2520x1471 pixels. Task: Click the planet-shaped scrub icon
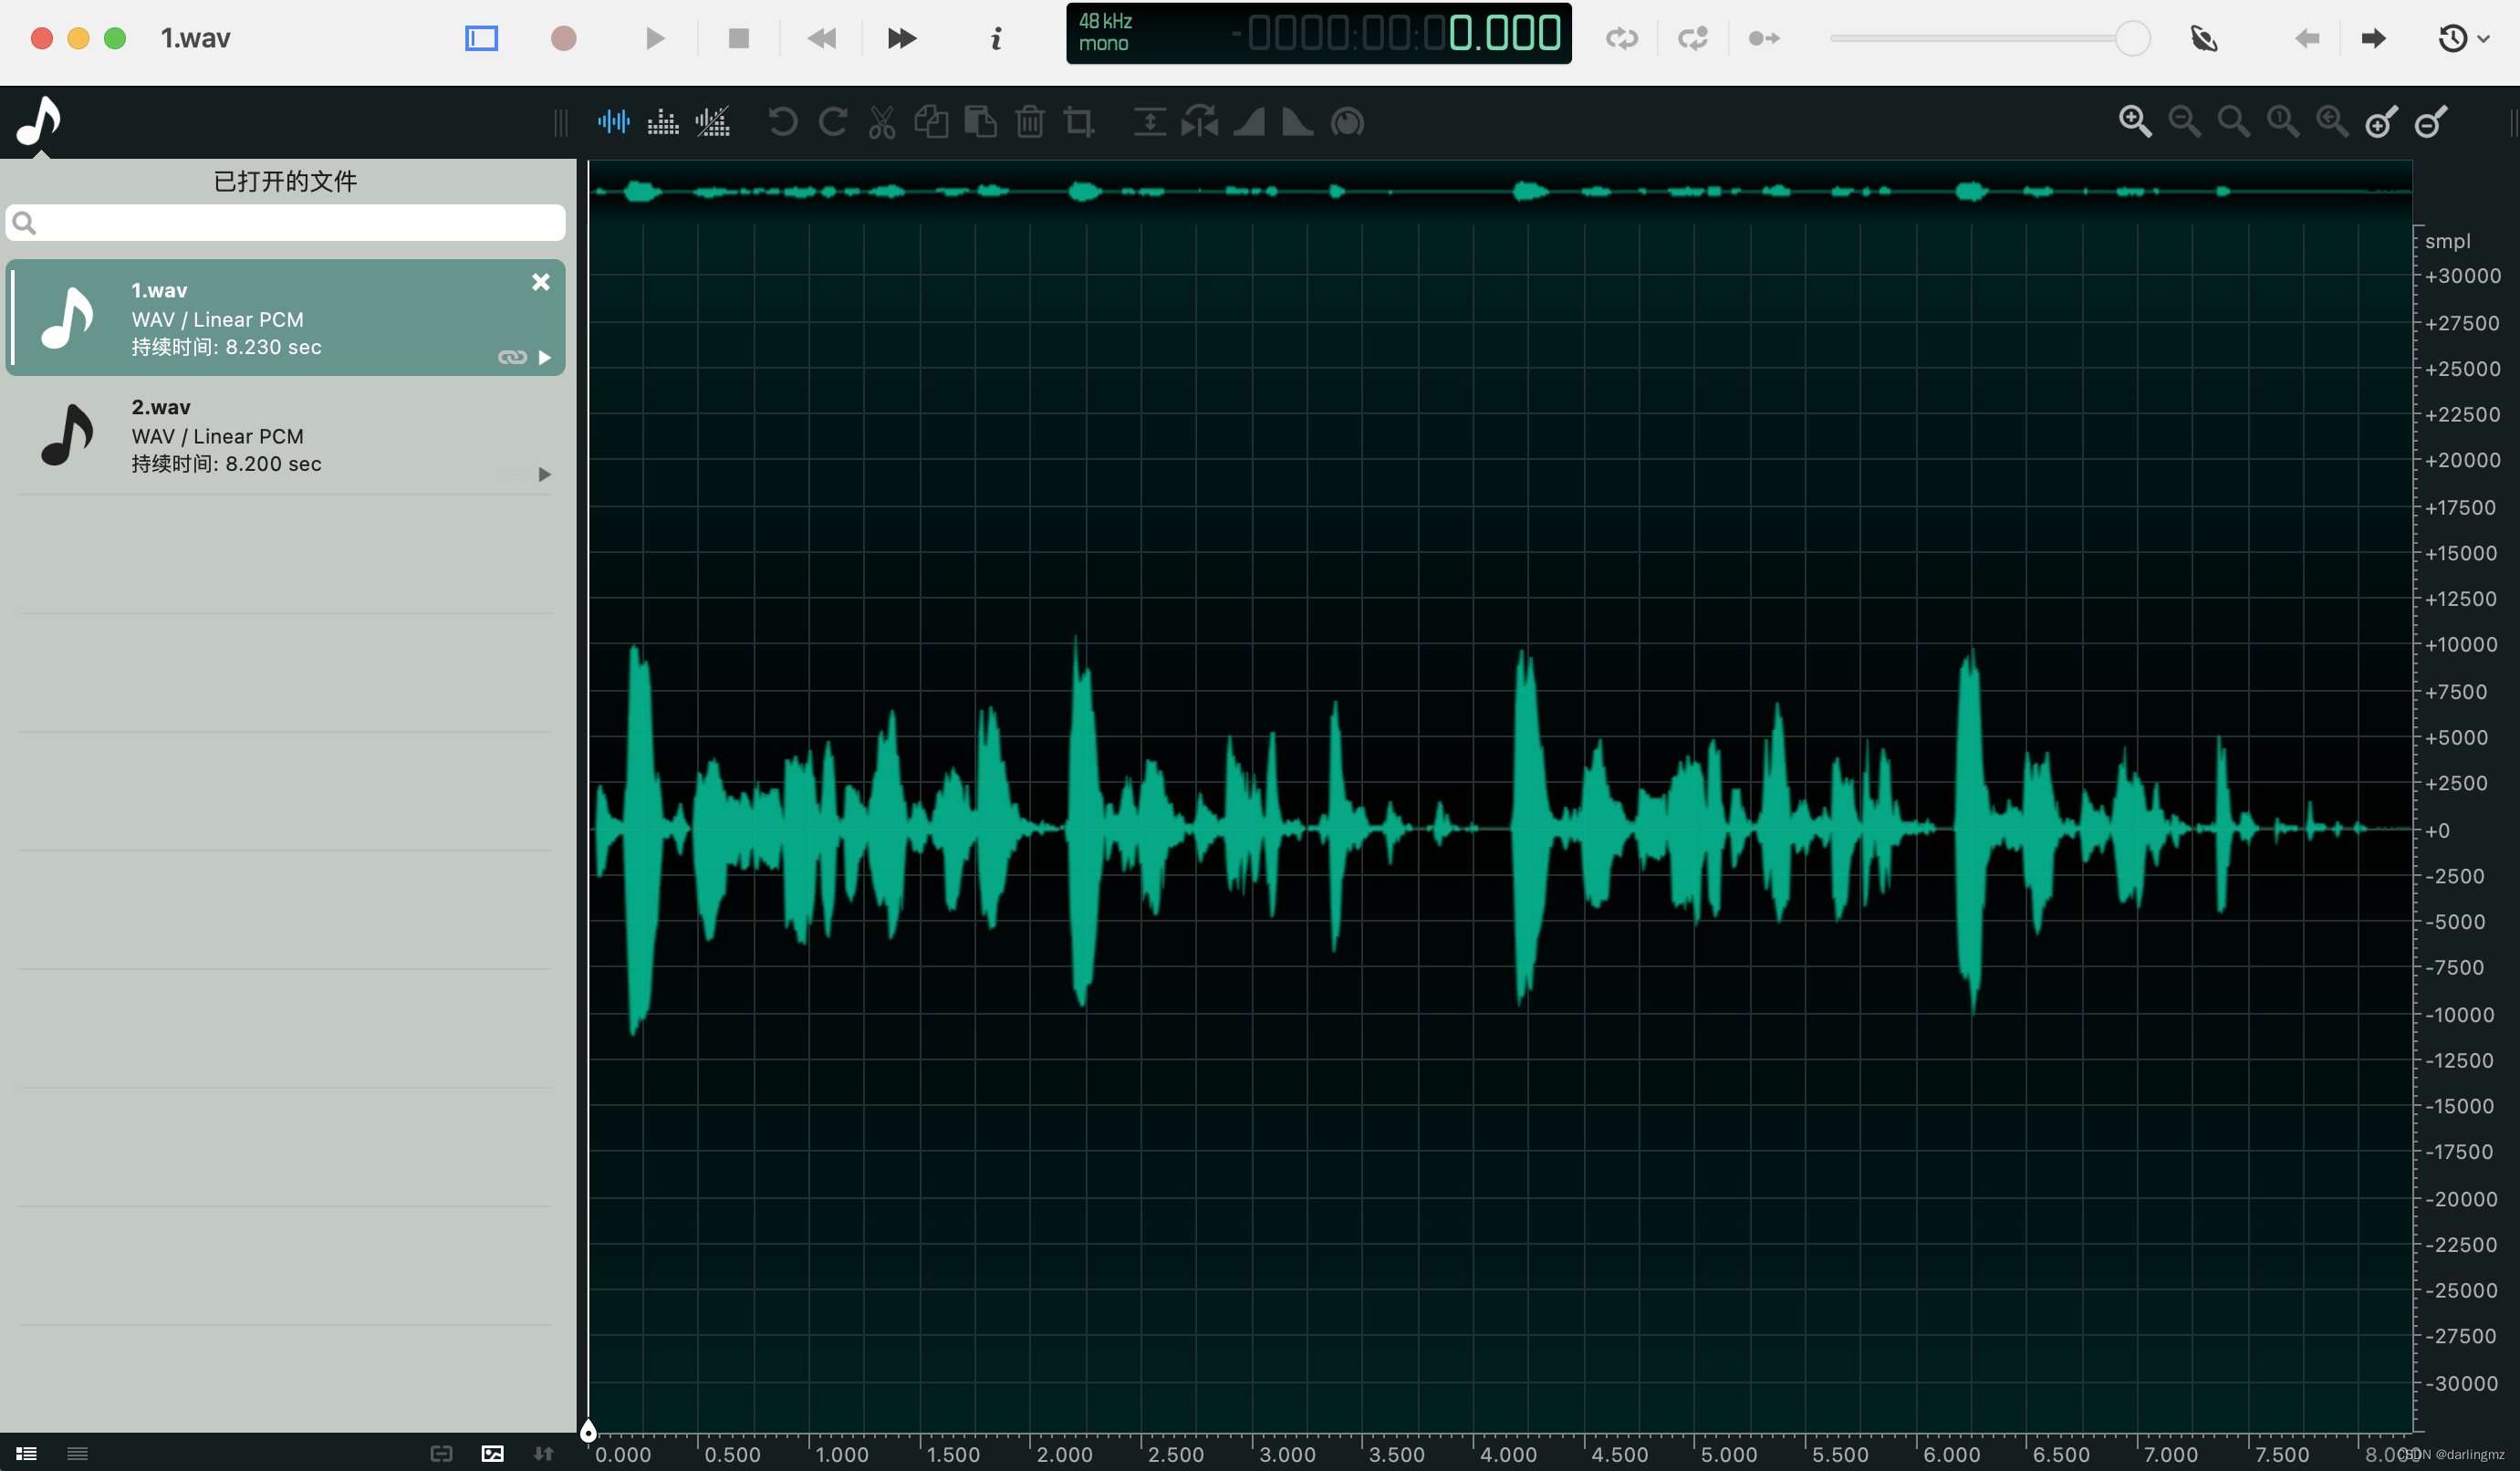(x=2204, y=38)
